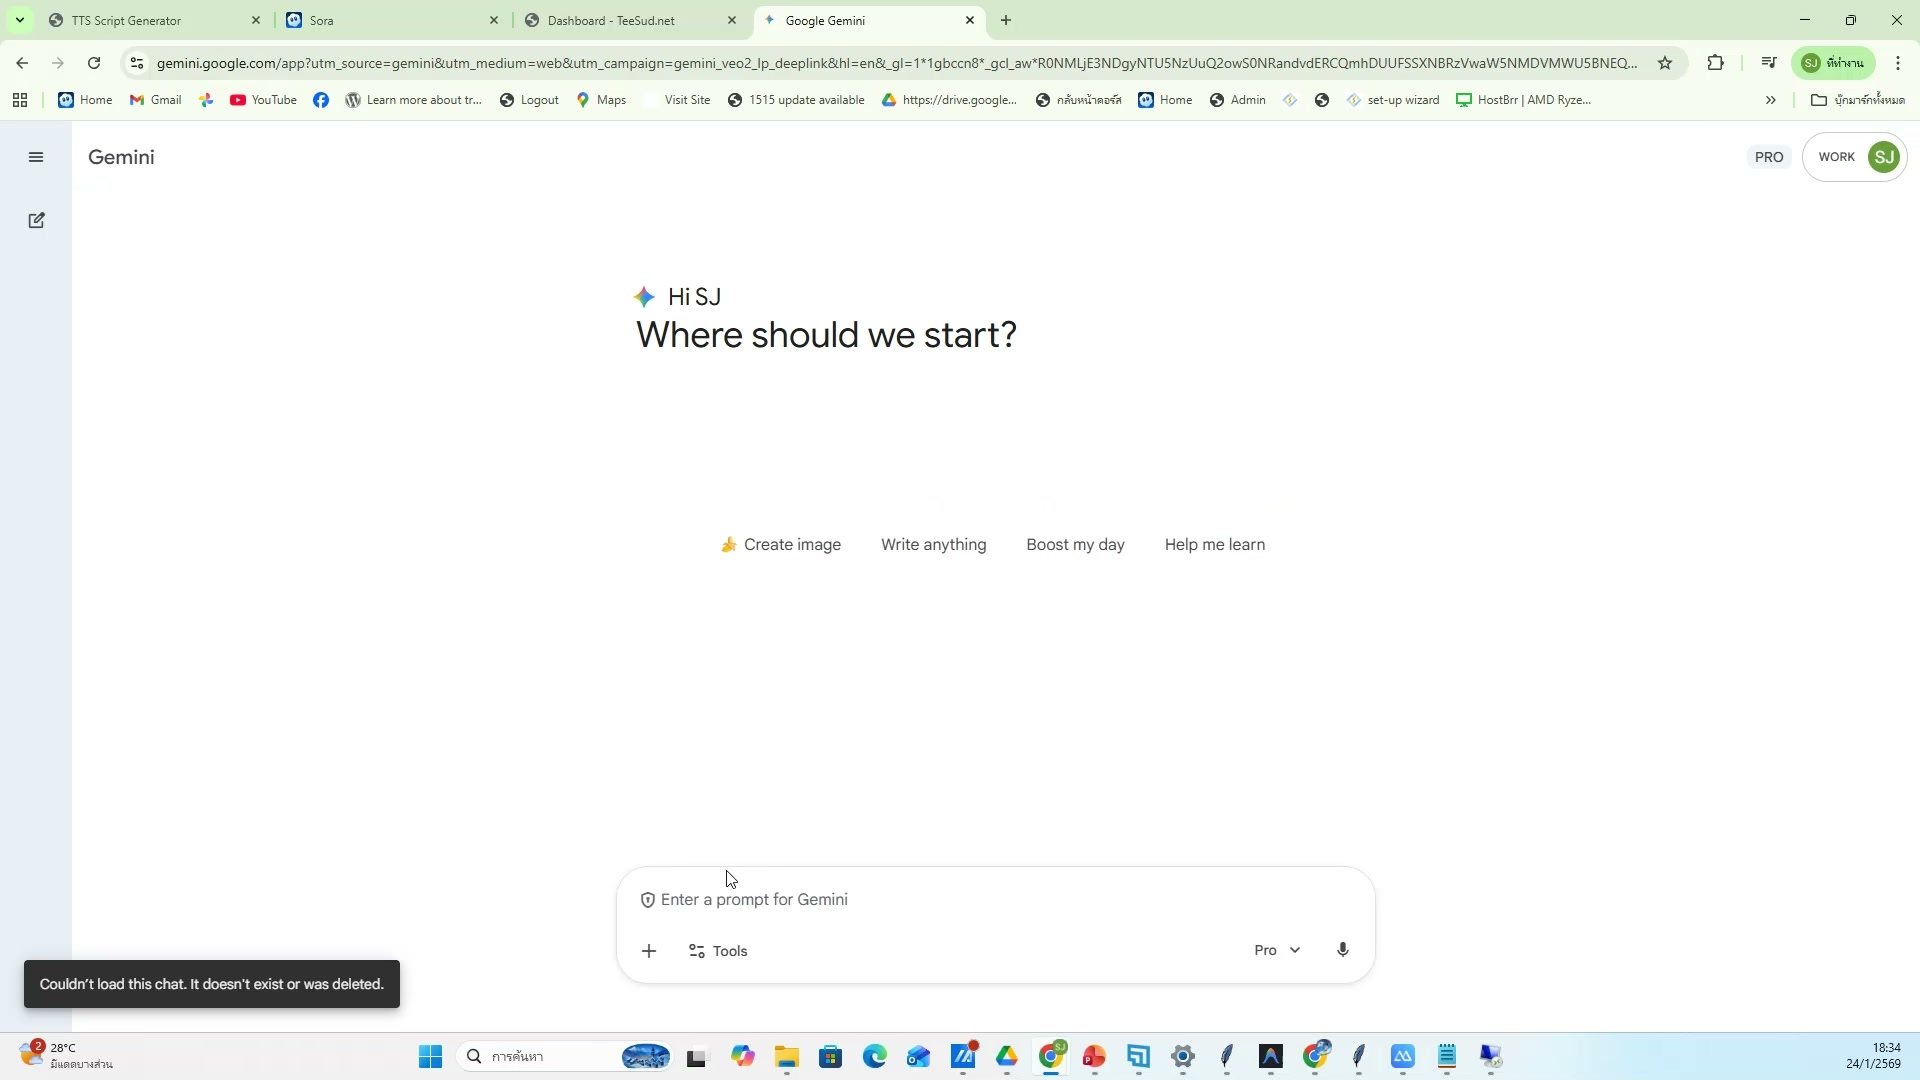Switch to the Sora tab

(x=390, y=20)
